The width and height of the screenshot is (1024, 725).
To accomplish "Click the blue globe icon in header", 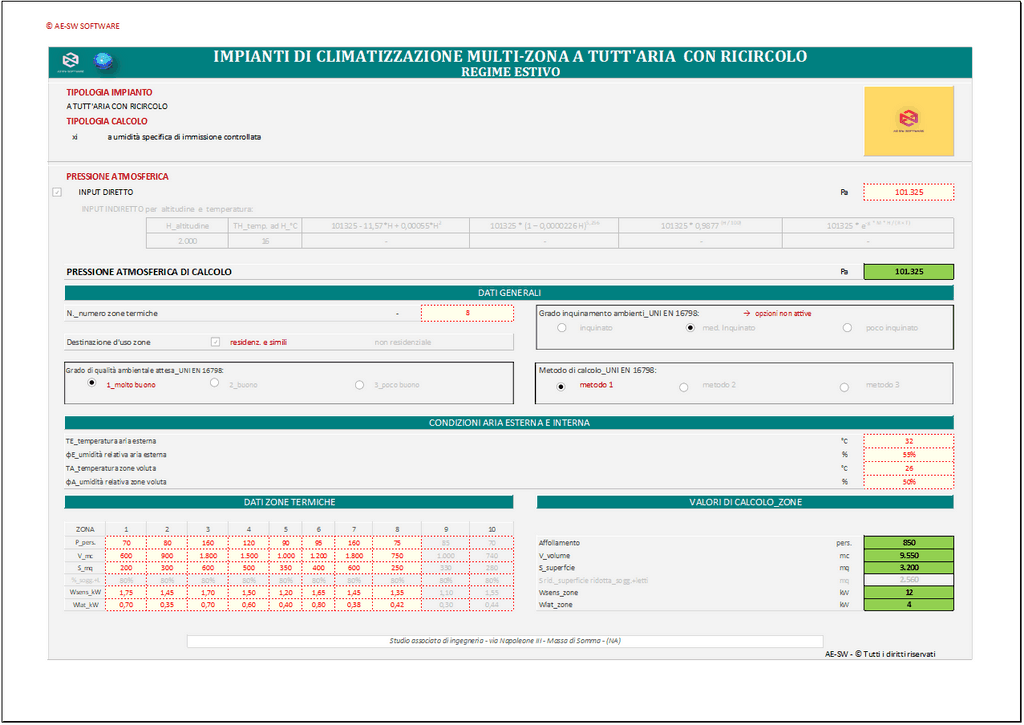I will coord(102,62).
